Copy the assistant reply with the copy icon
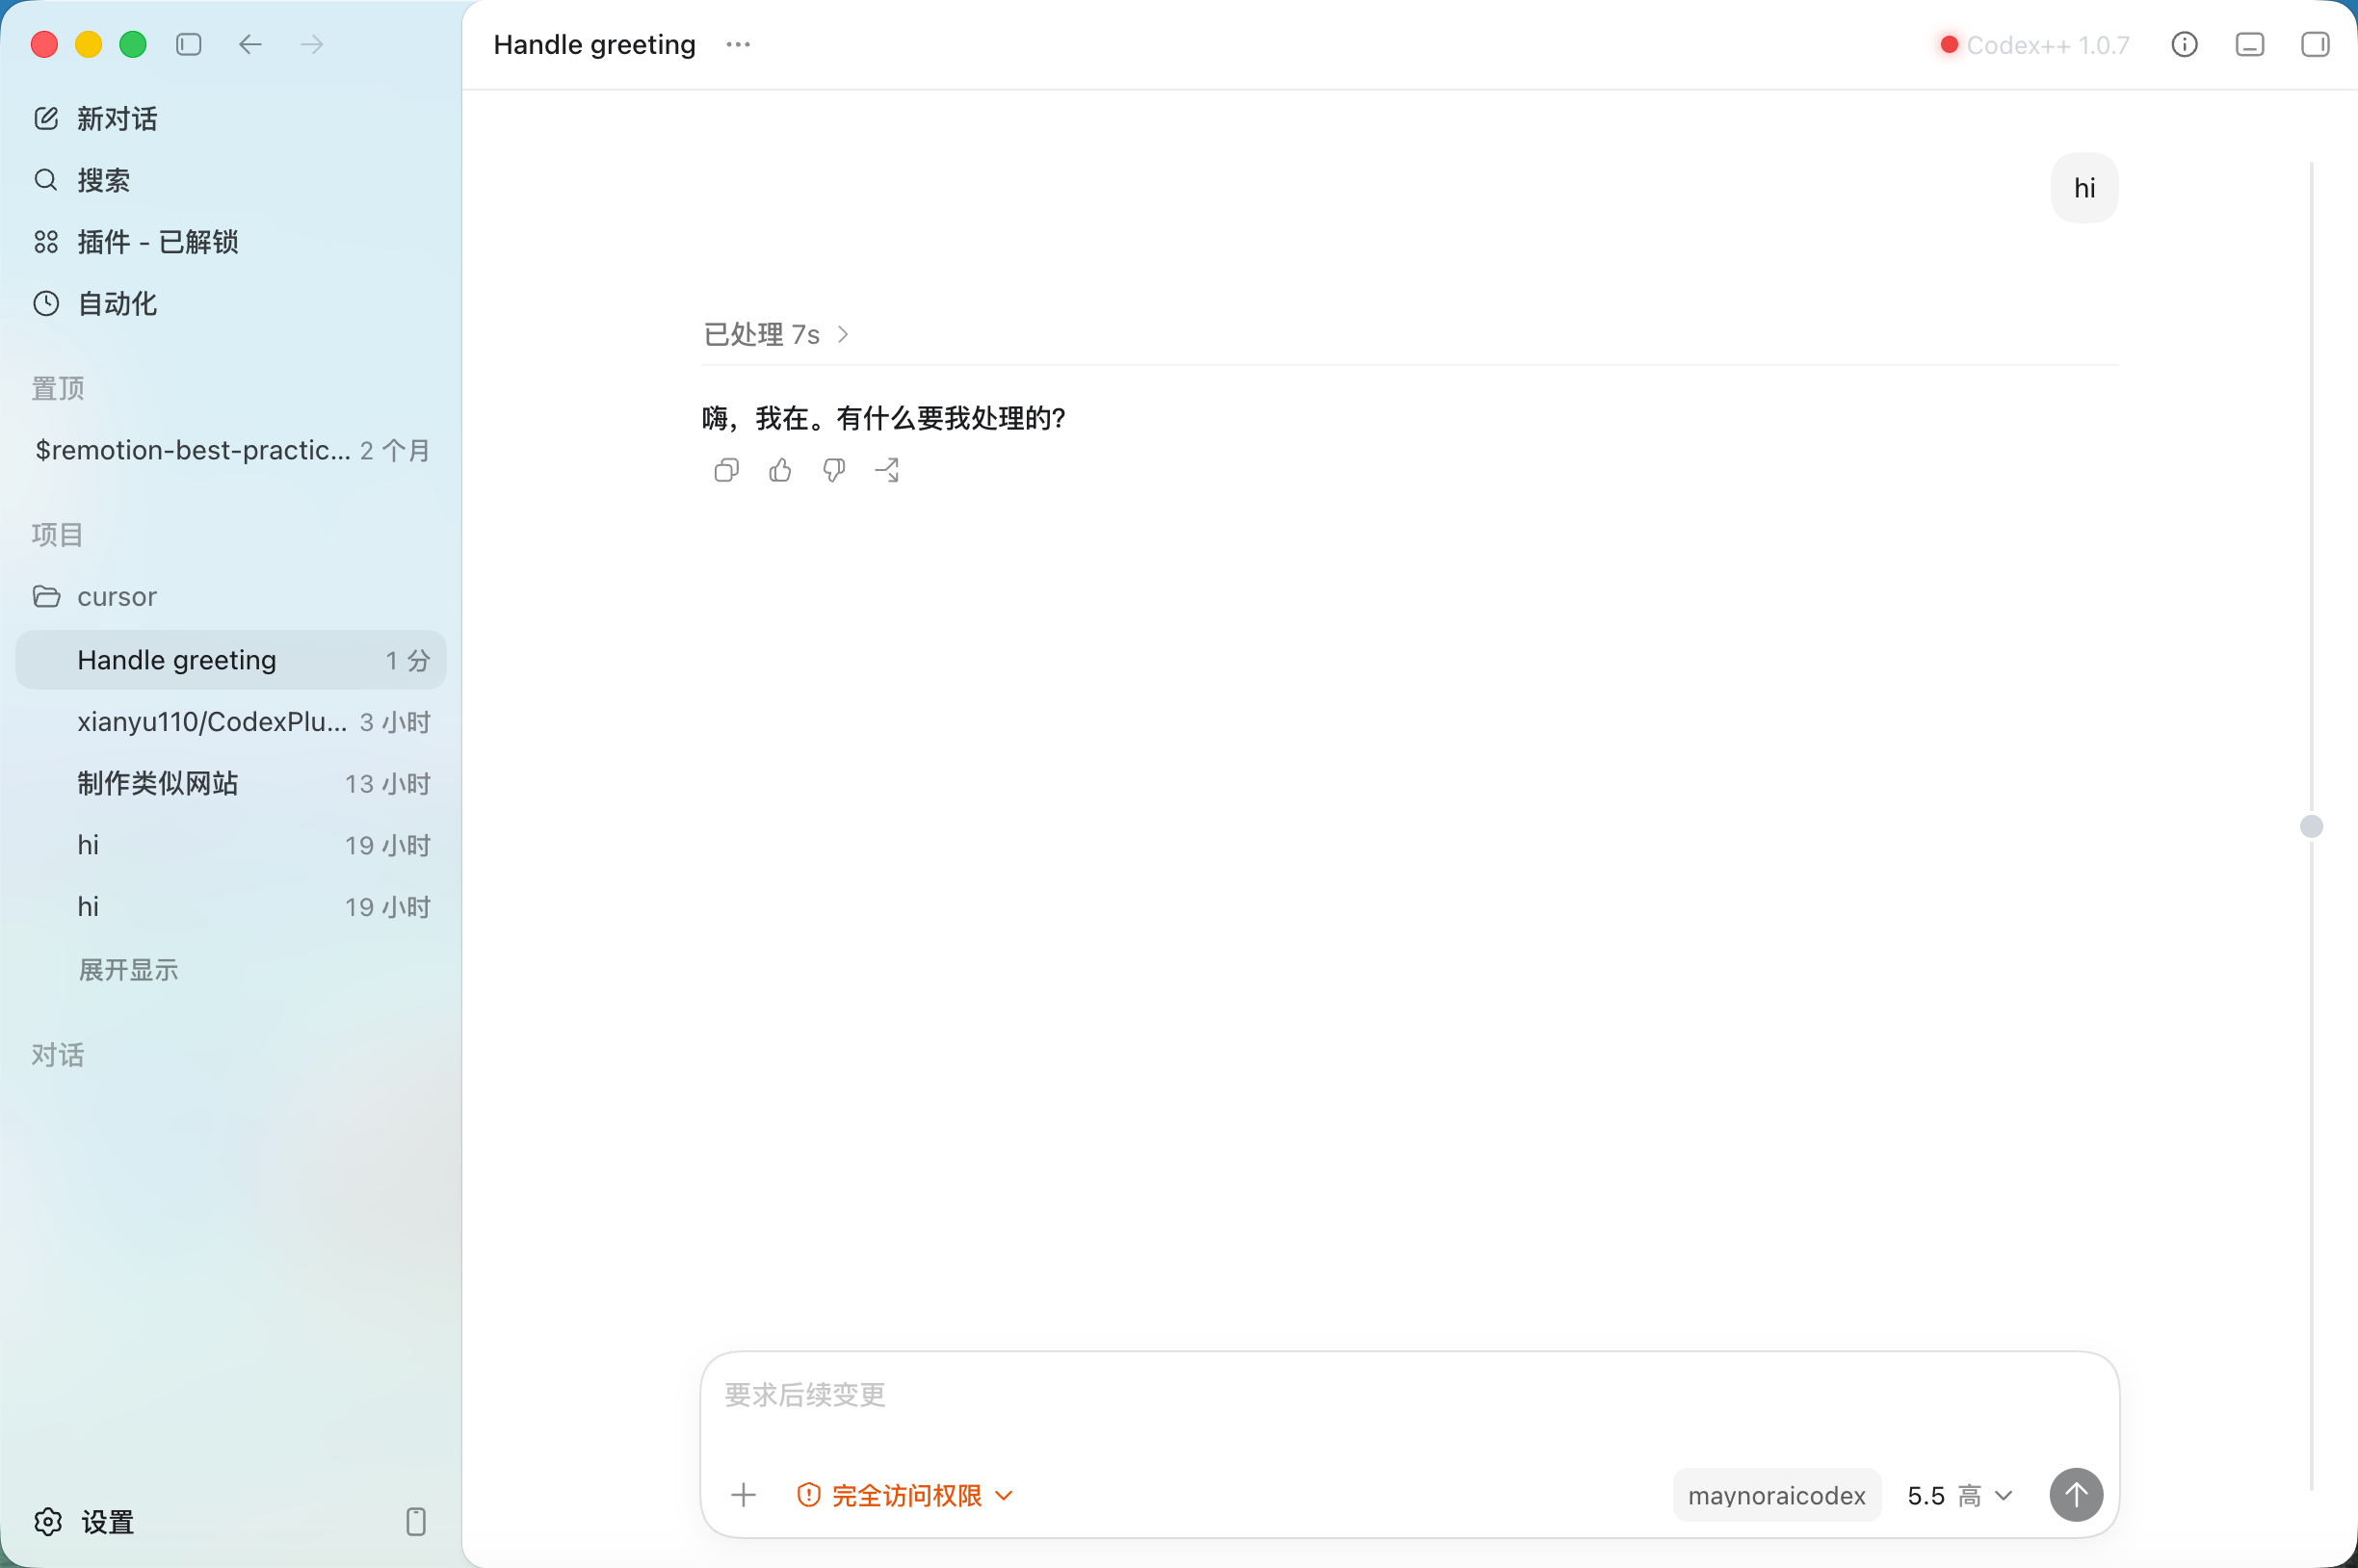The width and height of the screenshot is (2358, 1568). pos(727,470)
